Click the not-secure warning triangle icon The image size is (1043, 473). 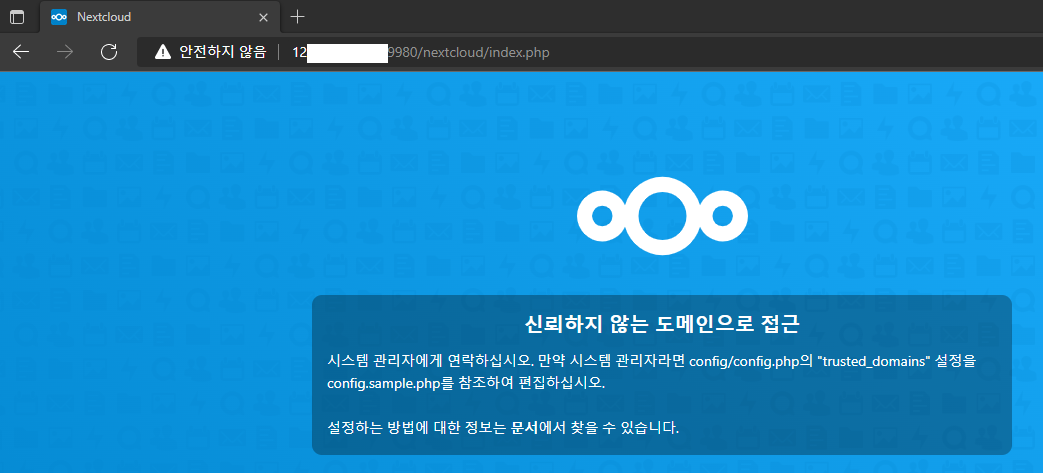tap(163, 52)
